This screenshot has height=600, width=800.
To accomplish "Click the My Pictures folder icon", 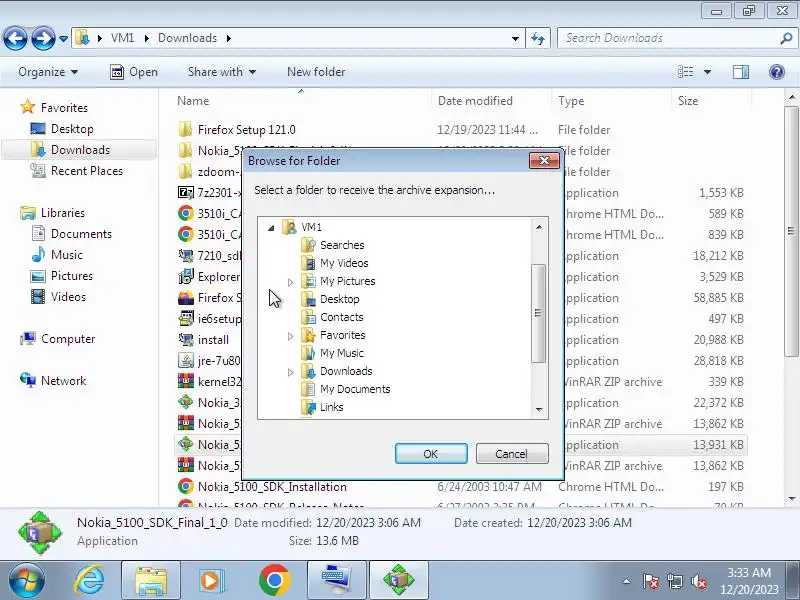I will click(308, 281).
